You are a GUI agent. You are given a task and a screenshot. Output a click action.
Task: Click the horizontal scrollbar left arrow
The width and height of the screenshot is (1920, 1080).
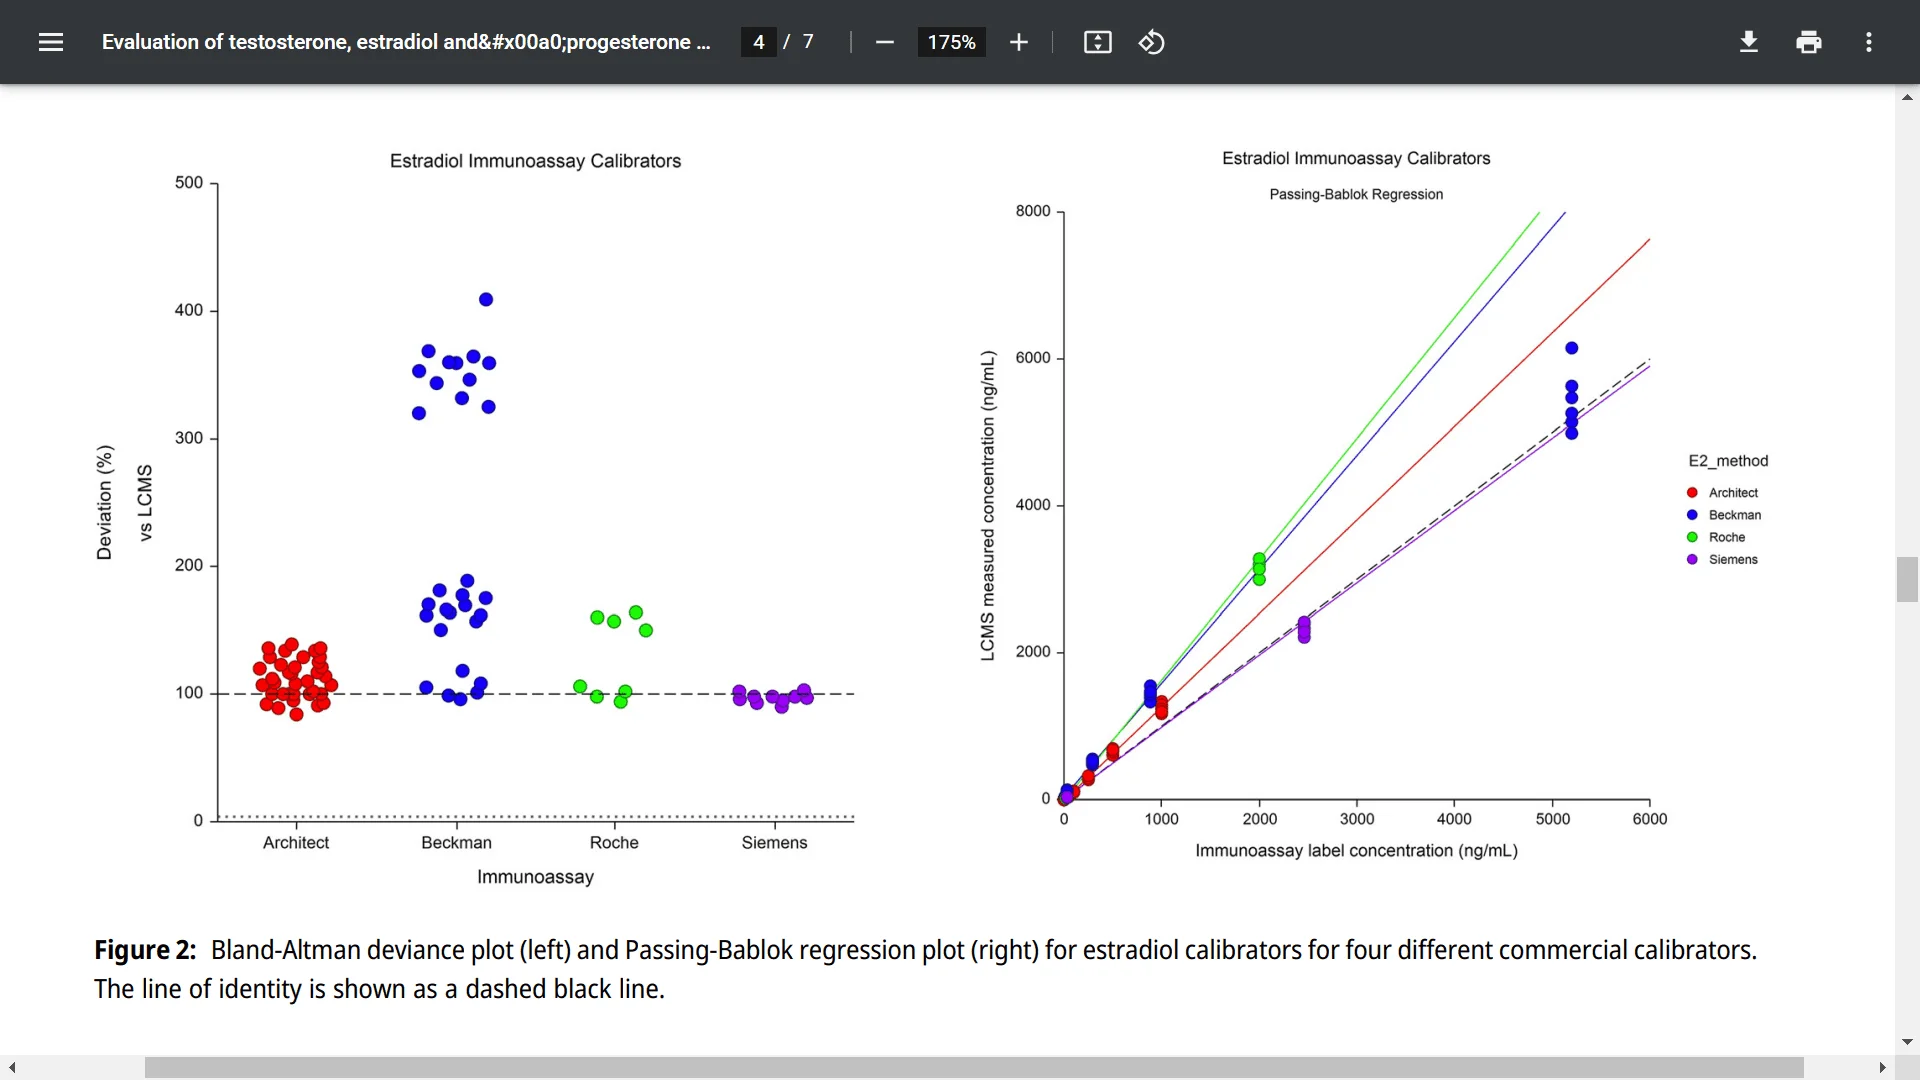coord(12,1068)
